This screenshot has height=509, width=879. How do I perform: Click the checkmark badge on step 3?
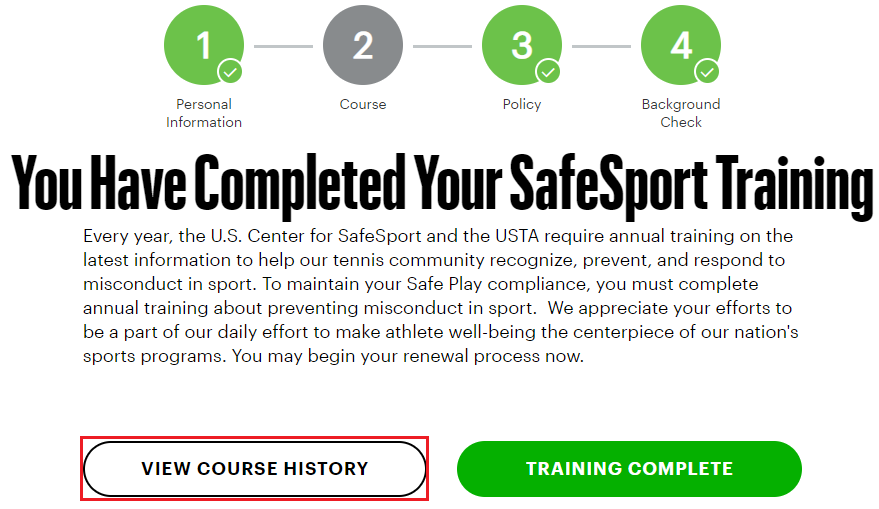(548, 72)
